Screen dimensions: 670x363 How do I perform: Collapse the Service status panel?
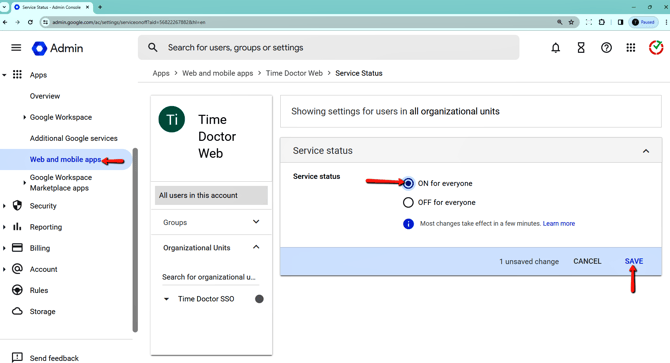pyautogui.click(x=646, y=151)
